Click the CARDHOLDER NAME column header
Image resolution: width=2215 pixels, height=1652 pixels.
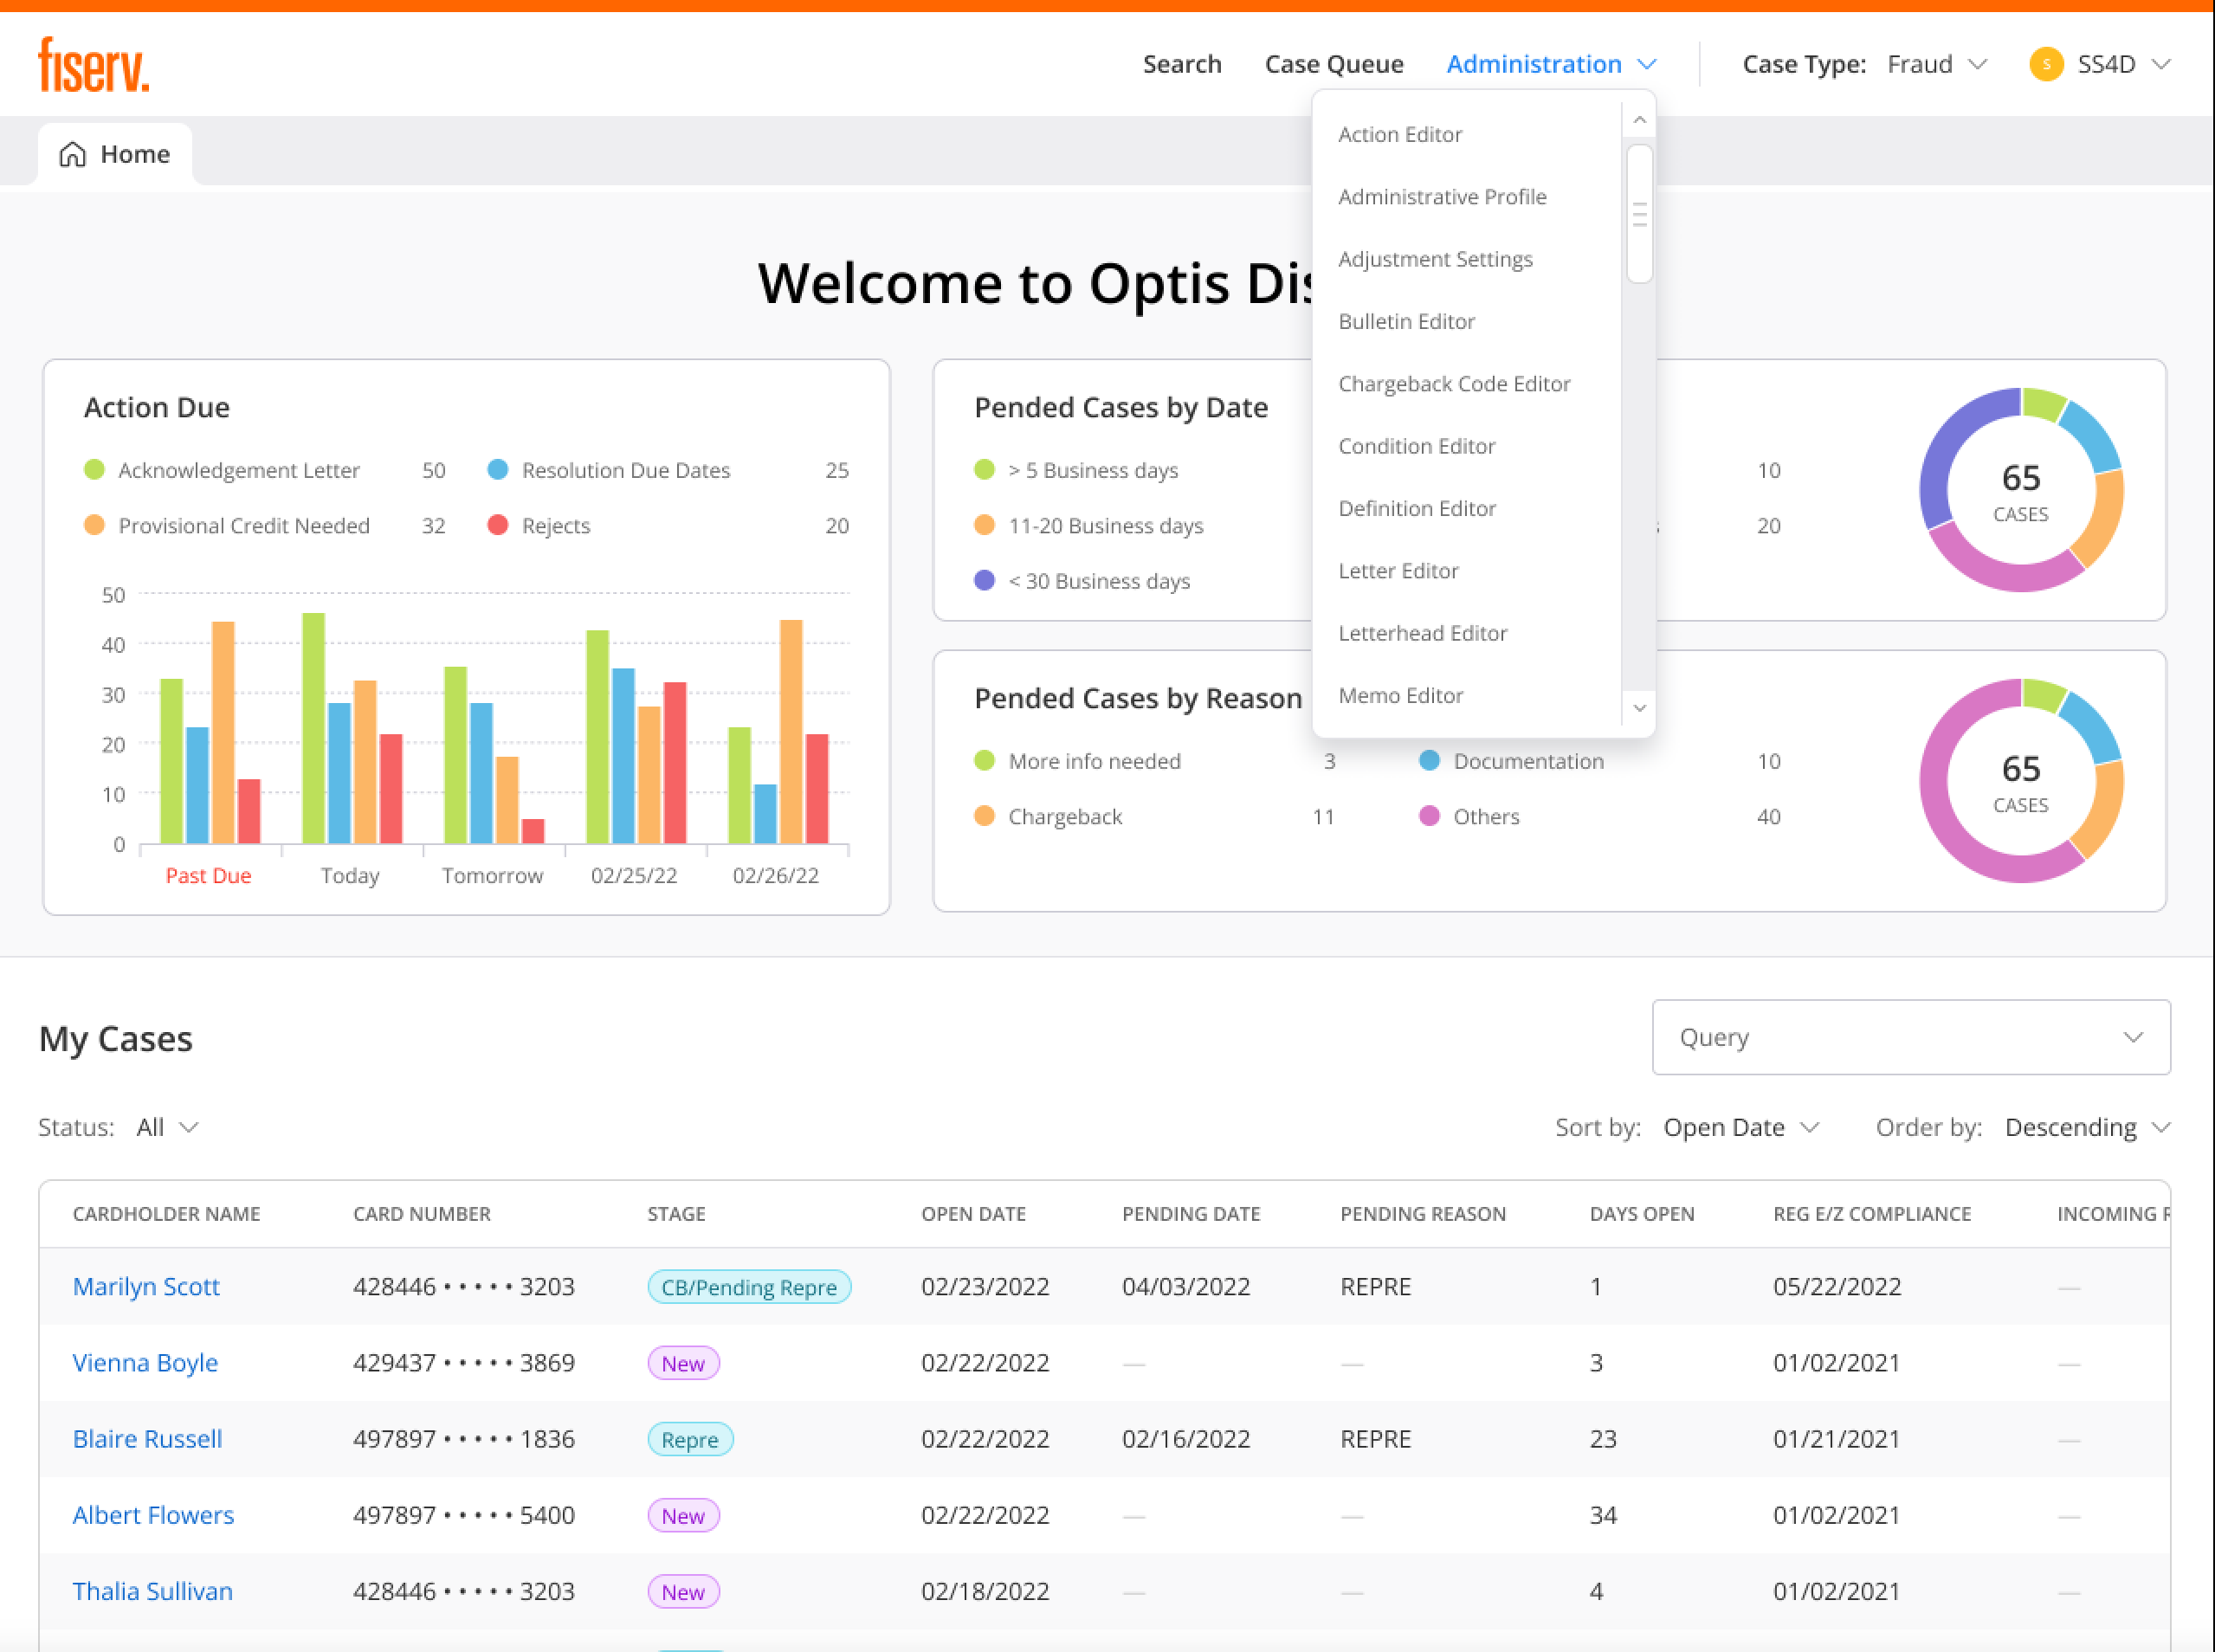166,1213
